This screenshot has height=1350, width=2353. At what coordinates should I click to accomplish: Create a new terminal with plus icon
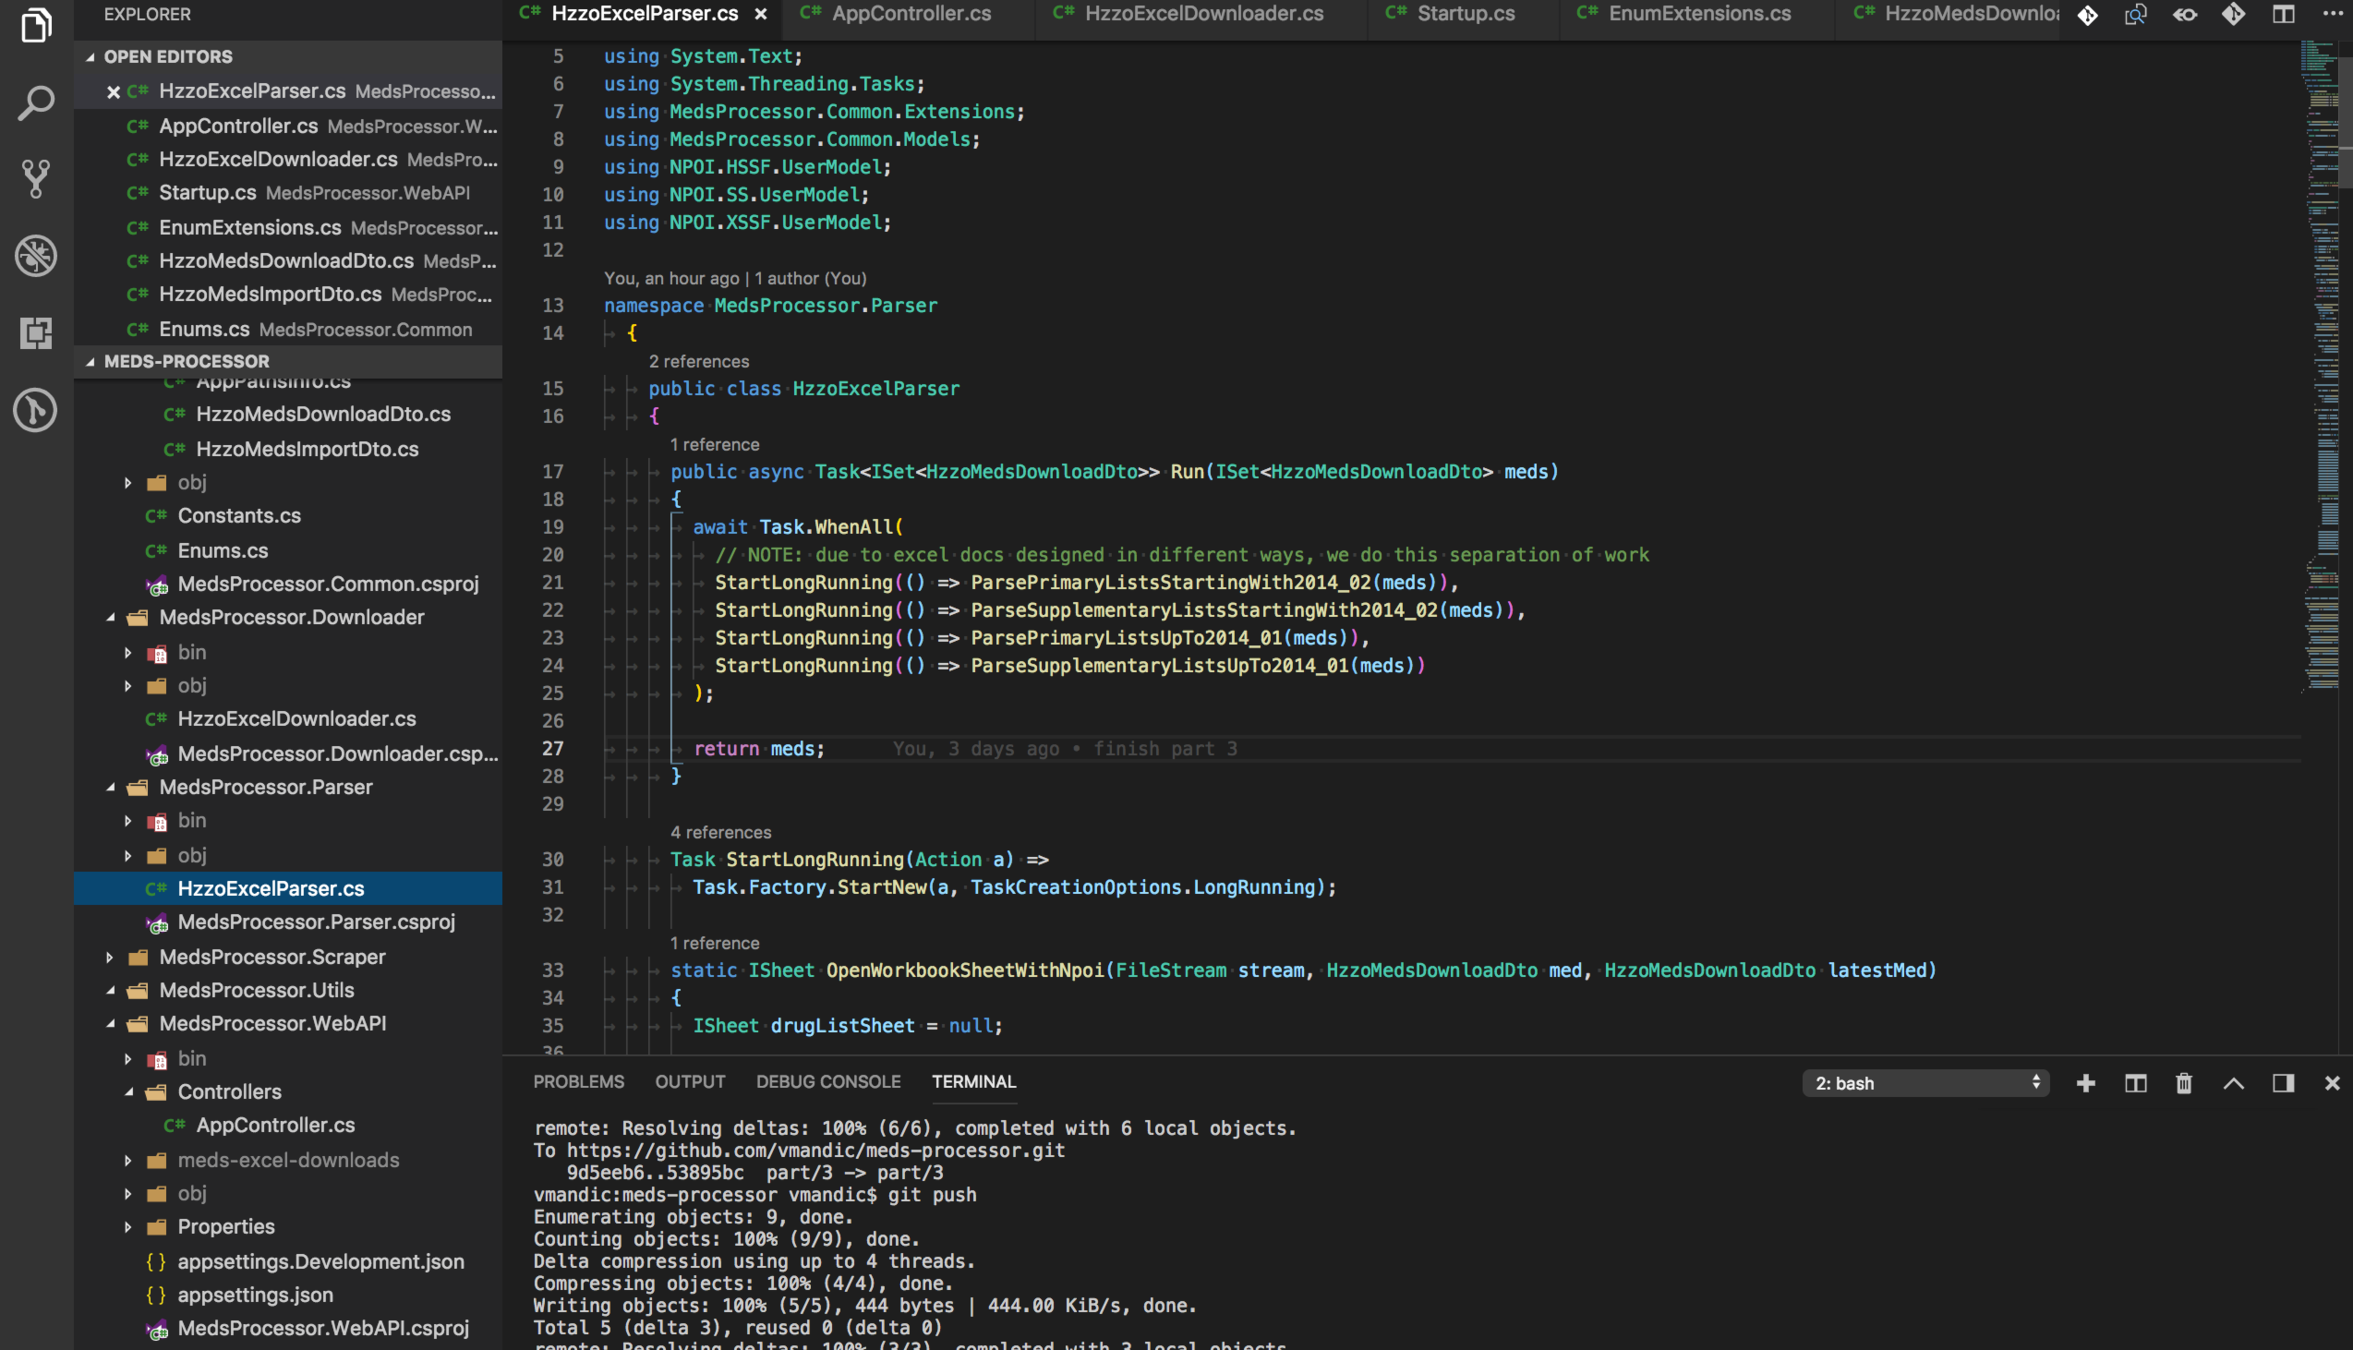pyautogui.click(x=2086, y=1083)
